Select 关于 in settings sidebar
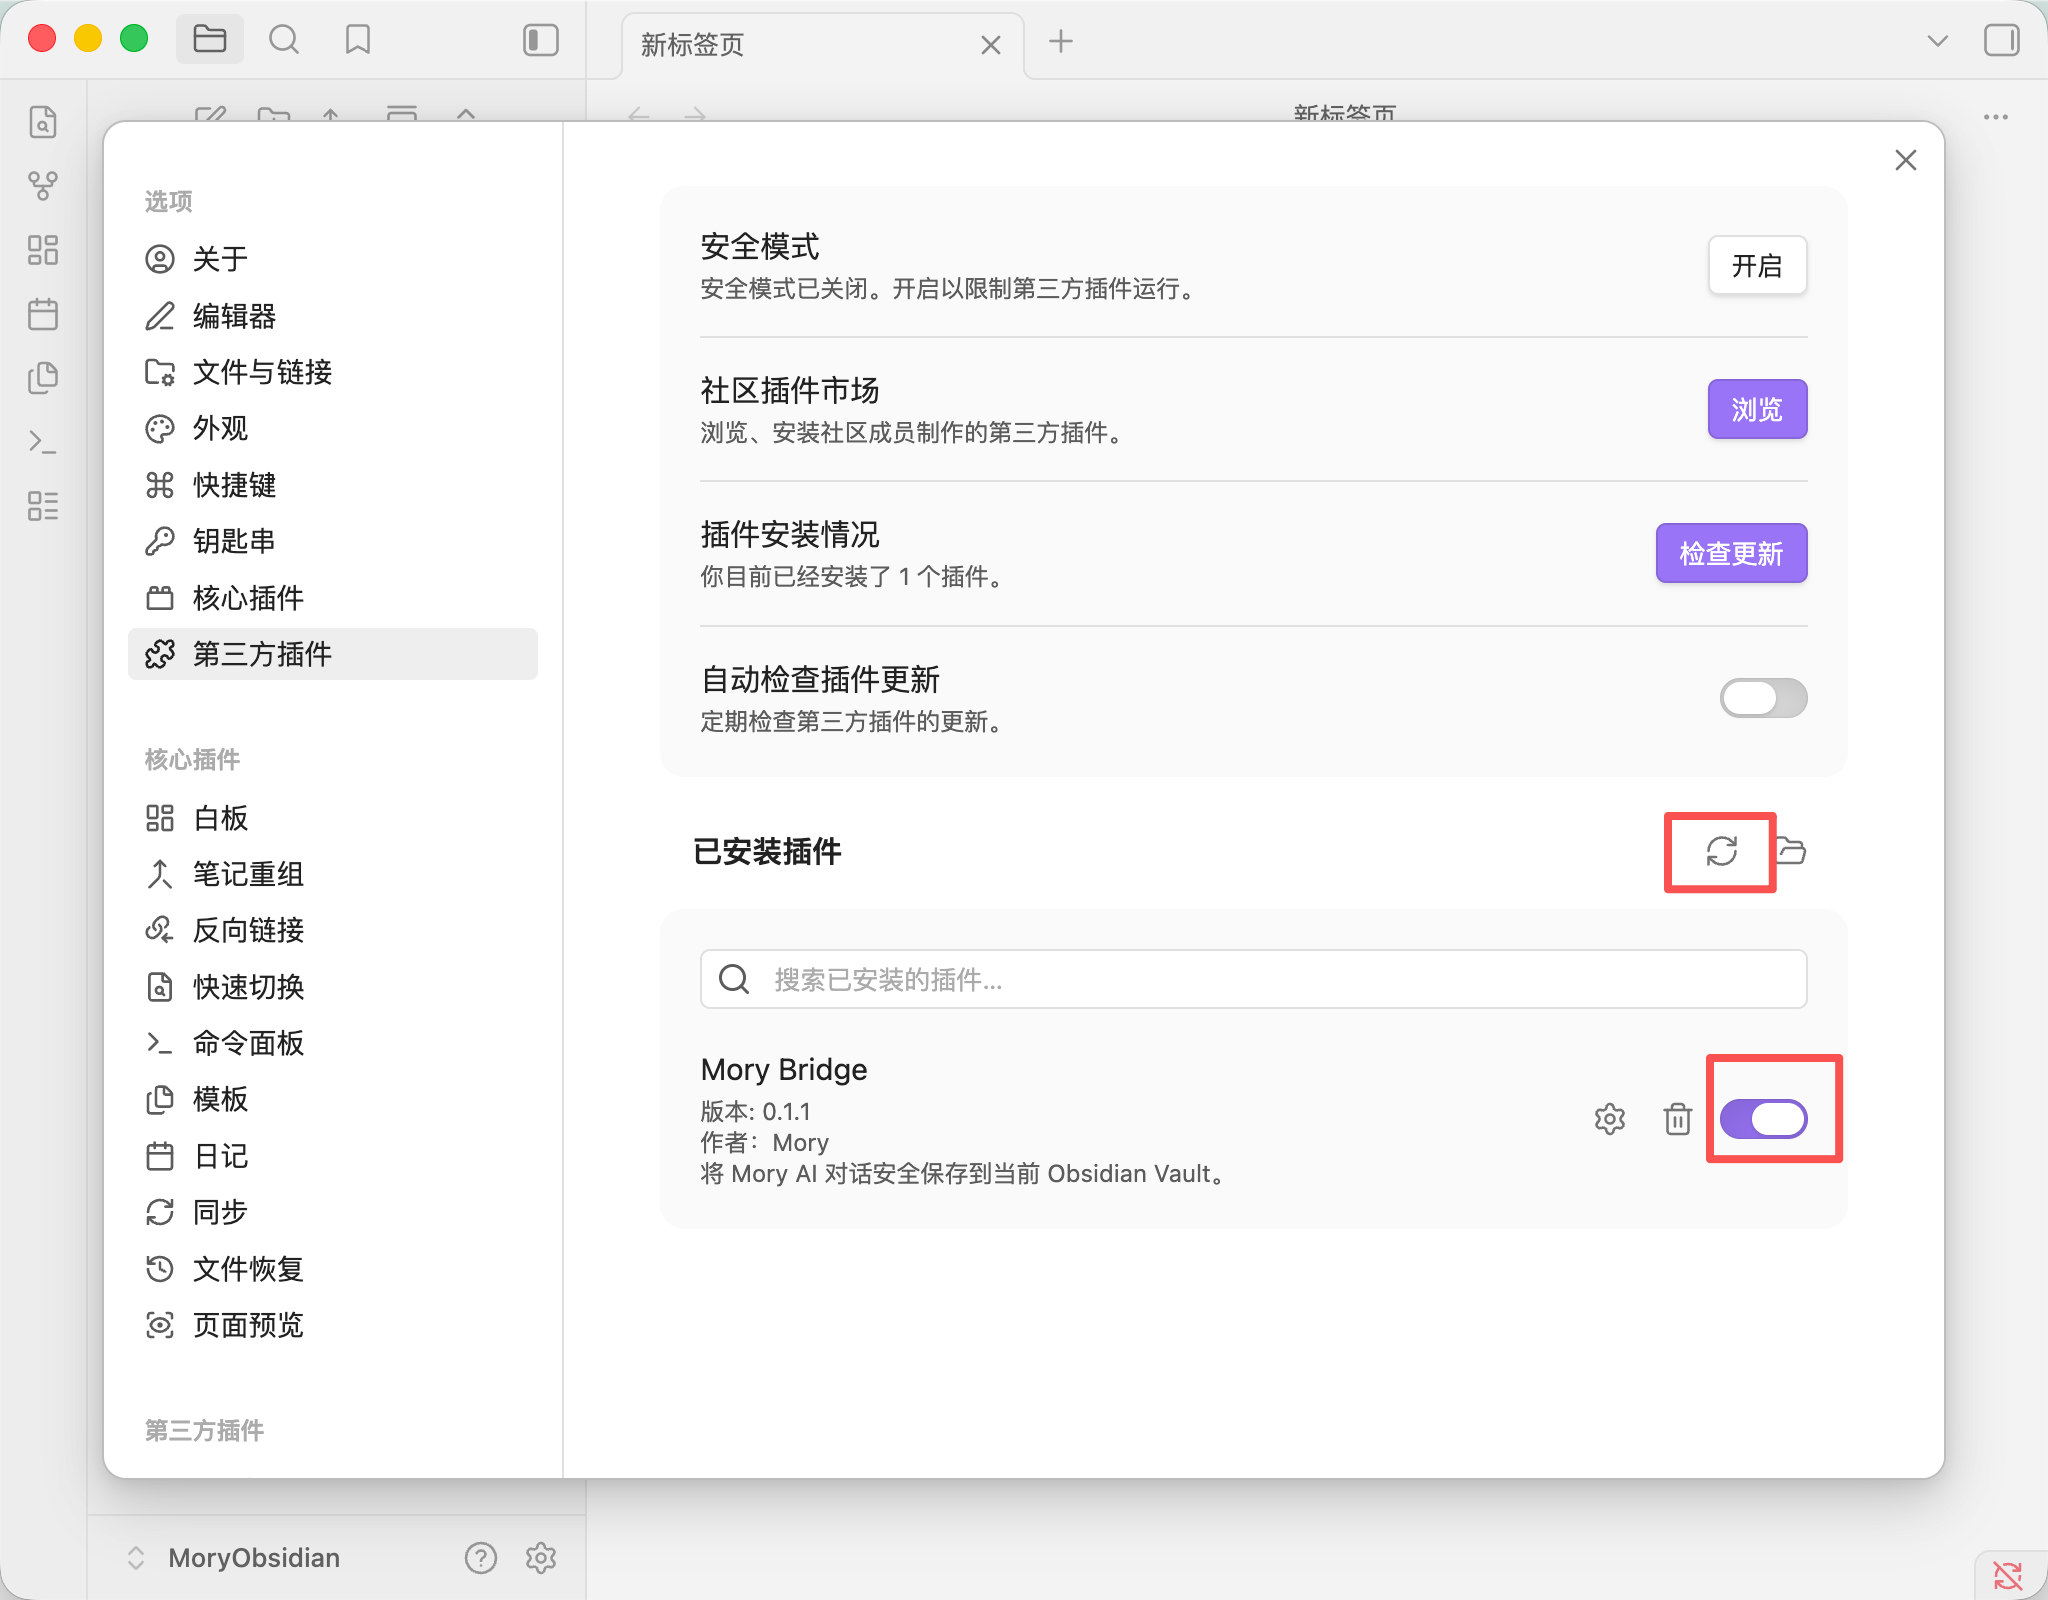2048x1600 pixels. (x=333, y=259)
